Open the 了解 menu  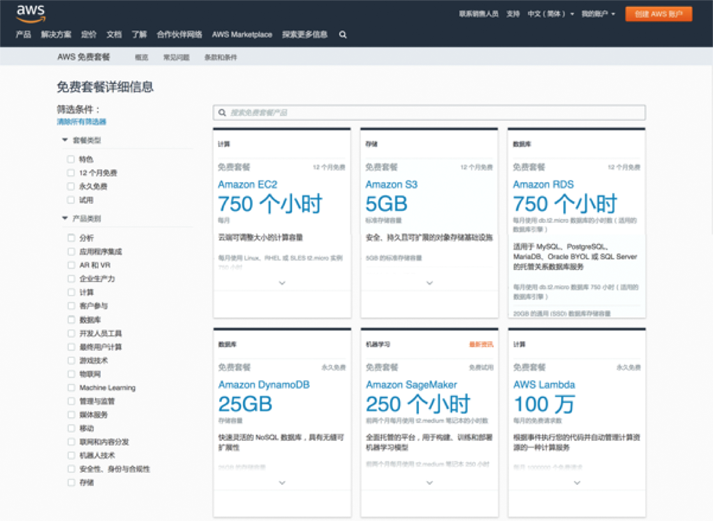coord(139,35)
